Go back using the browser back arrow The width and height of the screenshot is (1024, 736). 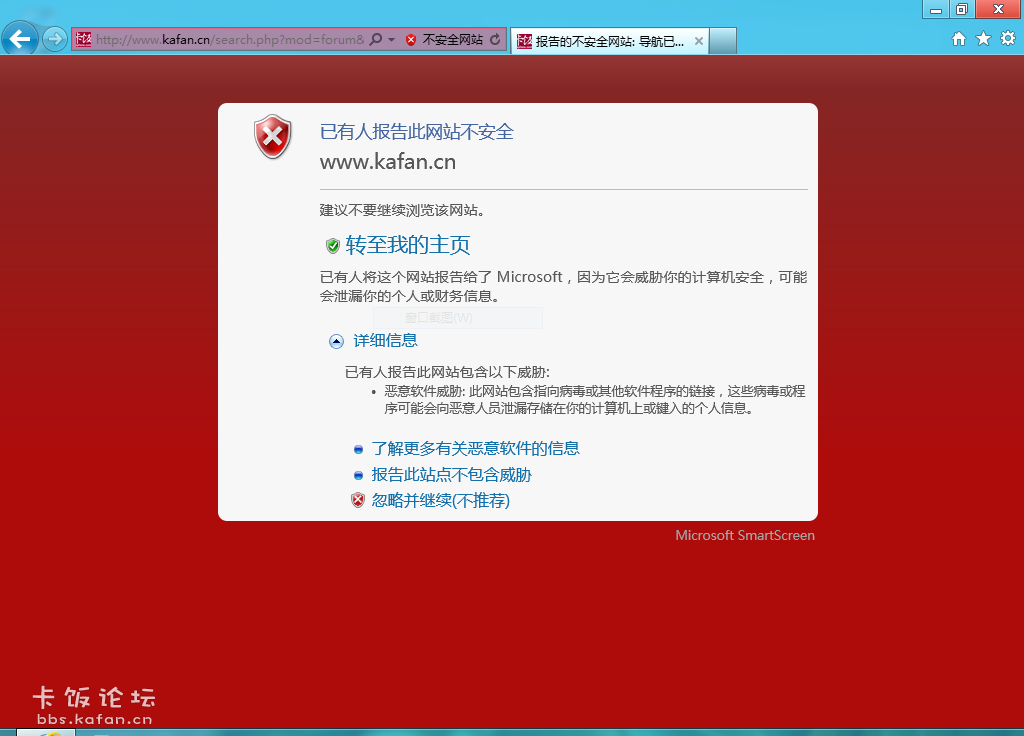click(x=20, y=39)
